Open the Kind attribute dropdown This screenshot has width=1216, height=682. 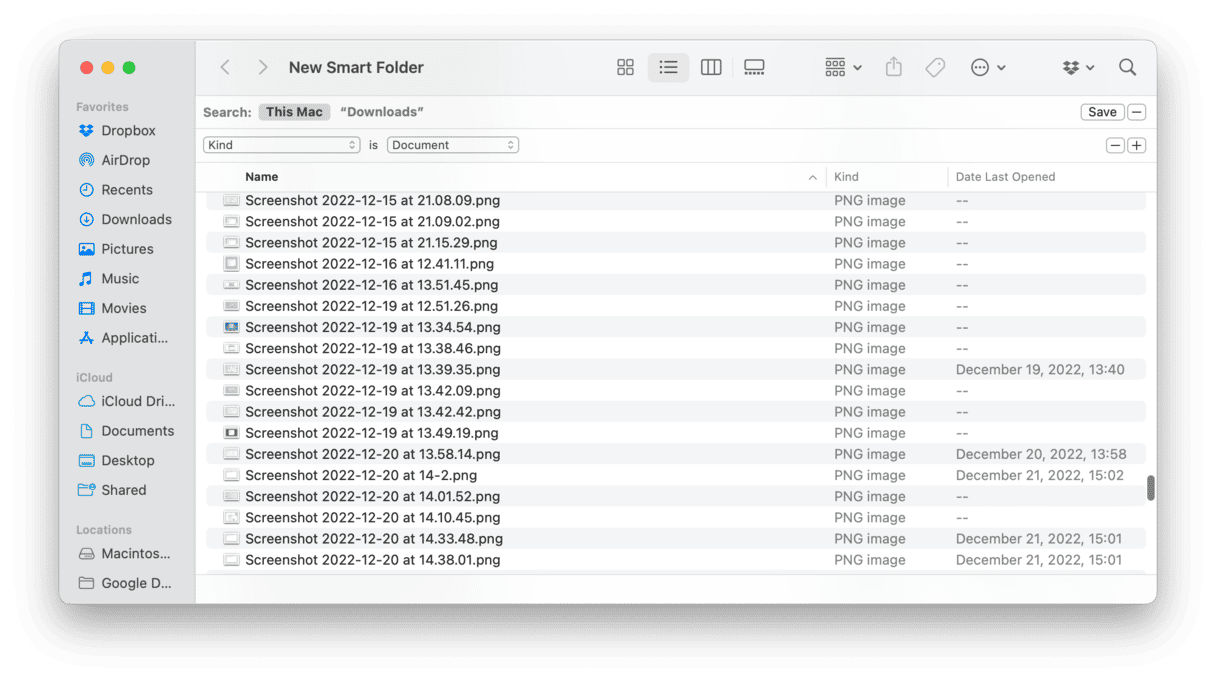tap(281, 145)
